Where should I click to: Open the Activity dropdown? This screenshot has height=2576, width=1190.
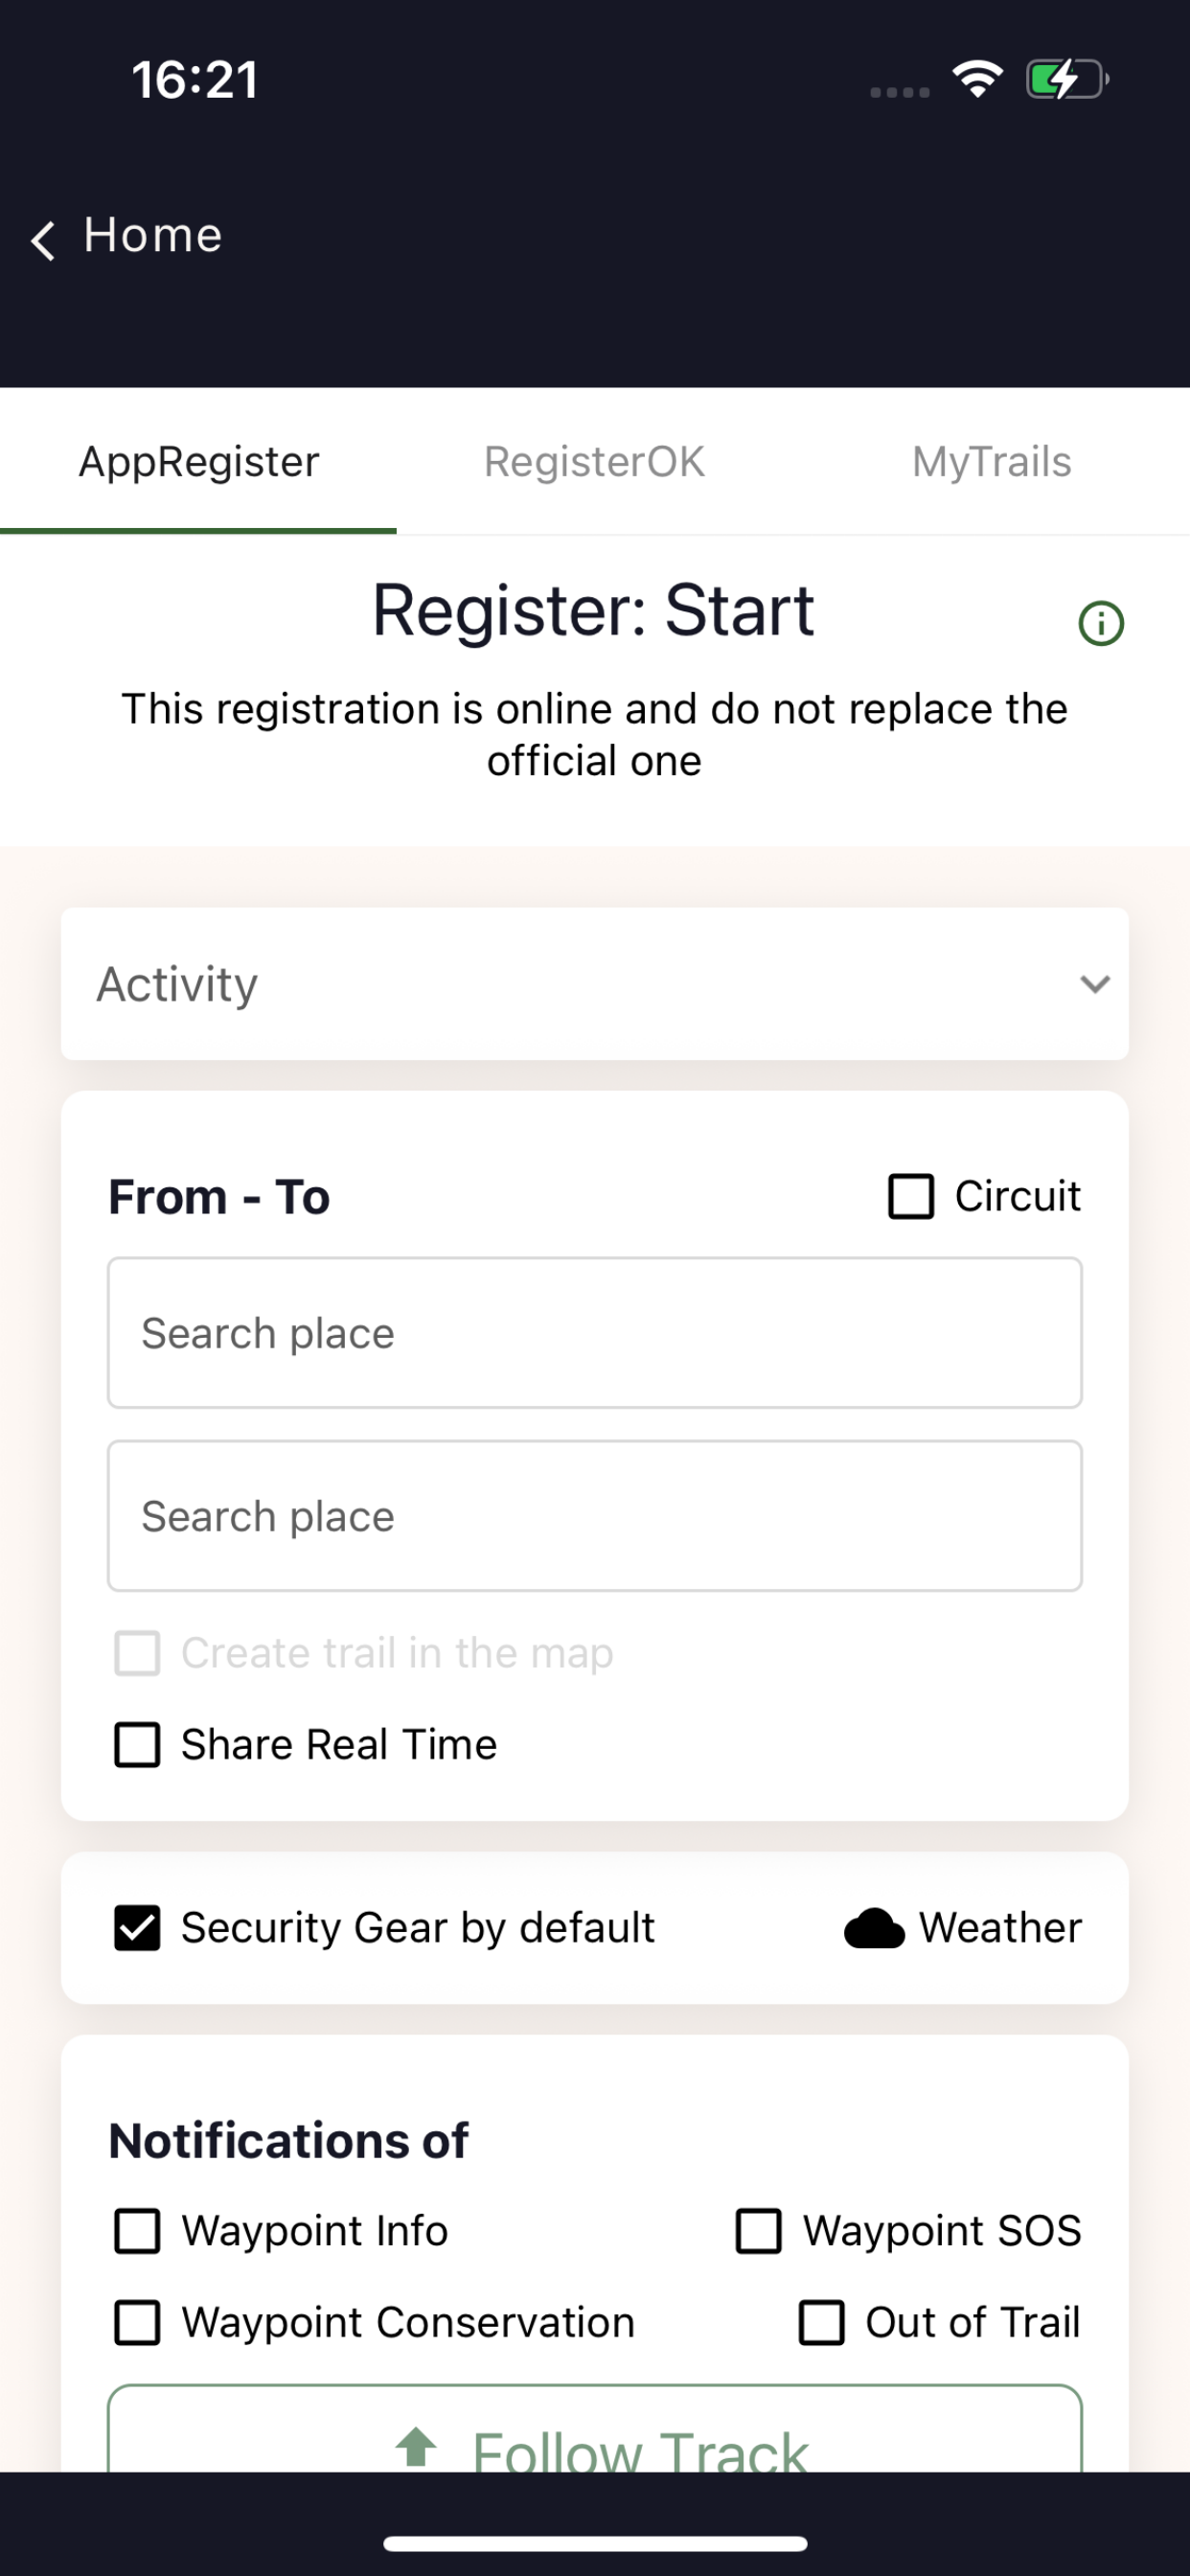click(595, 984)
